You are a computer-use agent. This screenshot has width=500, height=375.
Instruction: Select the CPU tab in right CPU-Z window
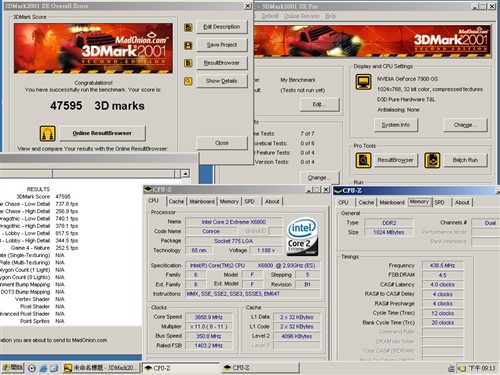[x=343, y=202]
